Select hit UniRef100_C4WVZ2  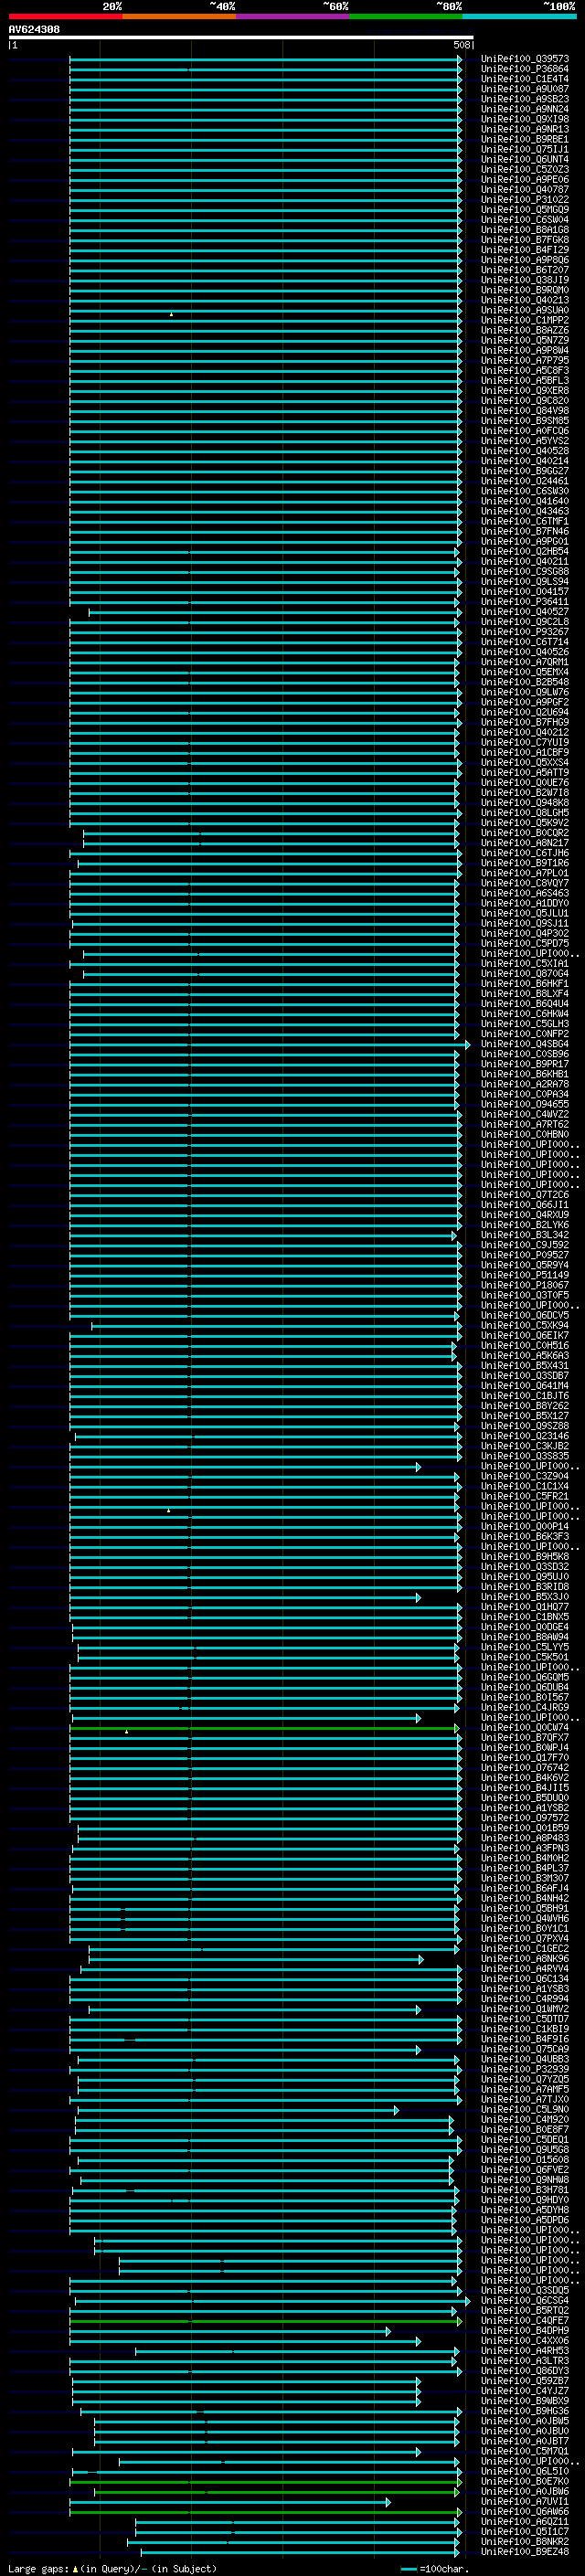(x=525, y=1114)
